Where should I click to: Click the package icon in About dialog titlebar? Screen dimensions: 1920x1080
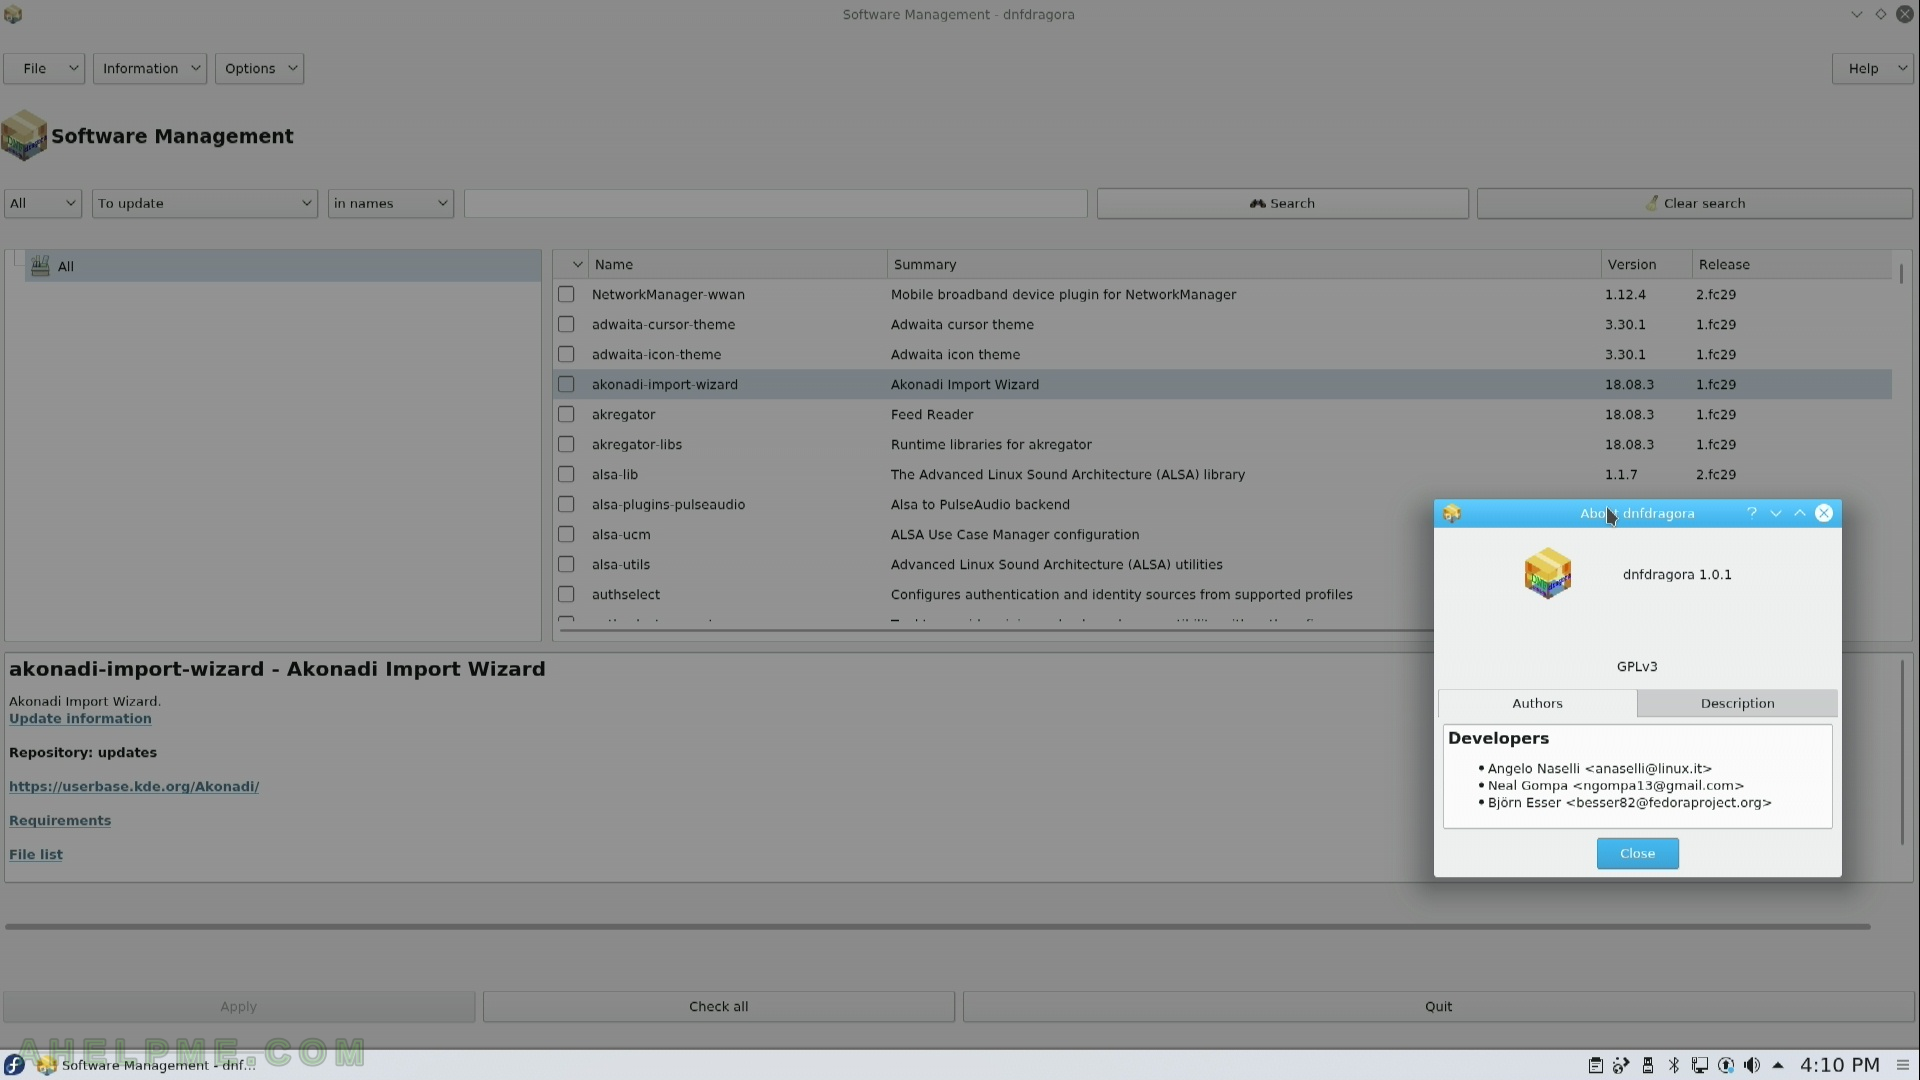coord(1452,513)
